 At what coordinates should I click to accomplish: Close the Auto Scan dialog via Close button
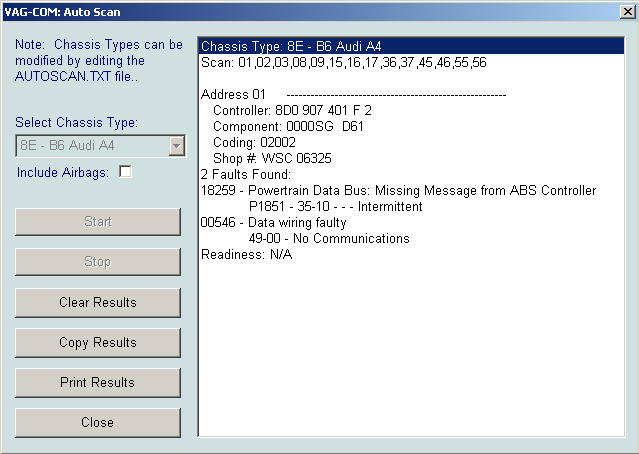pos(98,422)
